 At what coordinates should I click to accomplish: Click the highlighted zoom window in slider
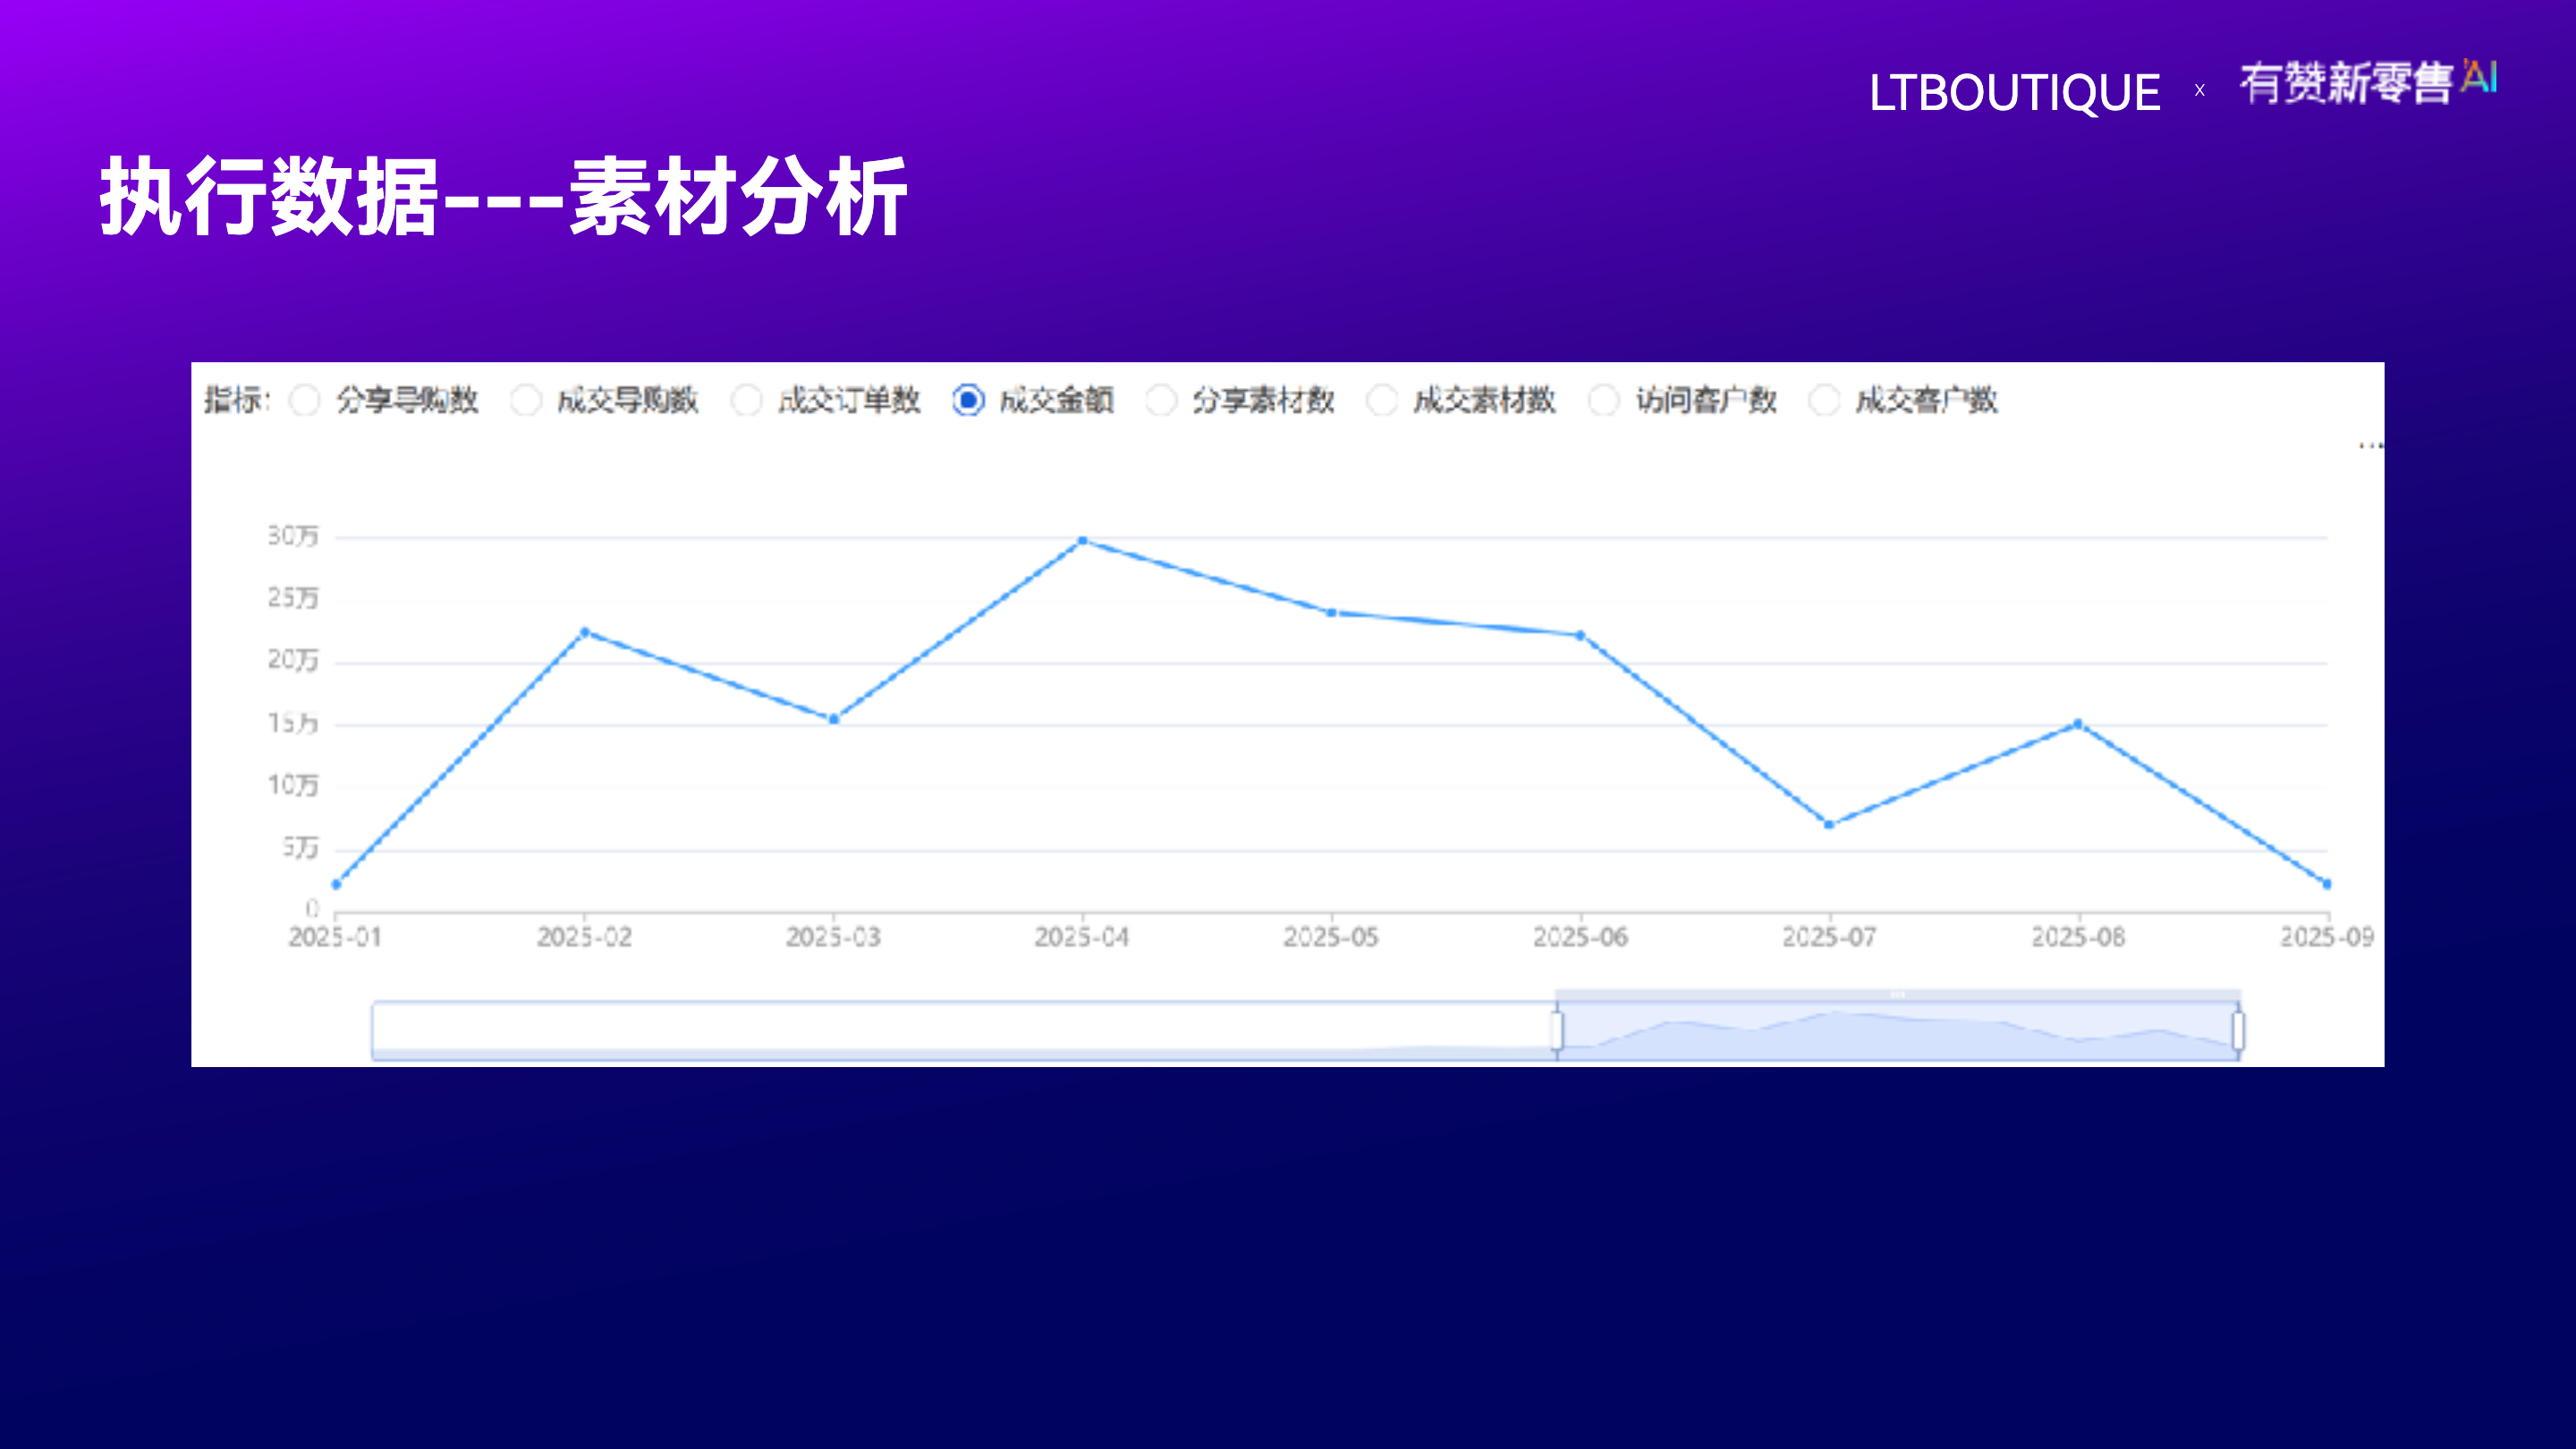click(x=1897, y=1030)
